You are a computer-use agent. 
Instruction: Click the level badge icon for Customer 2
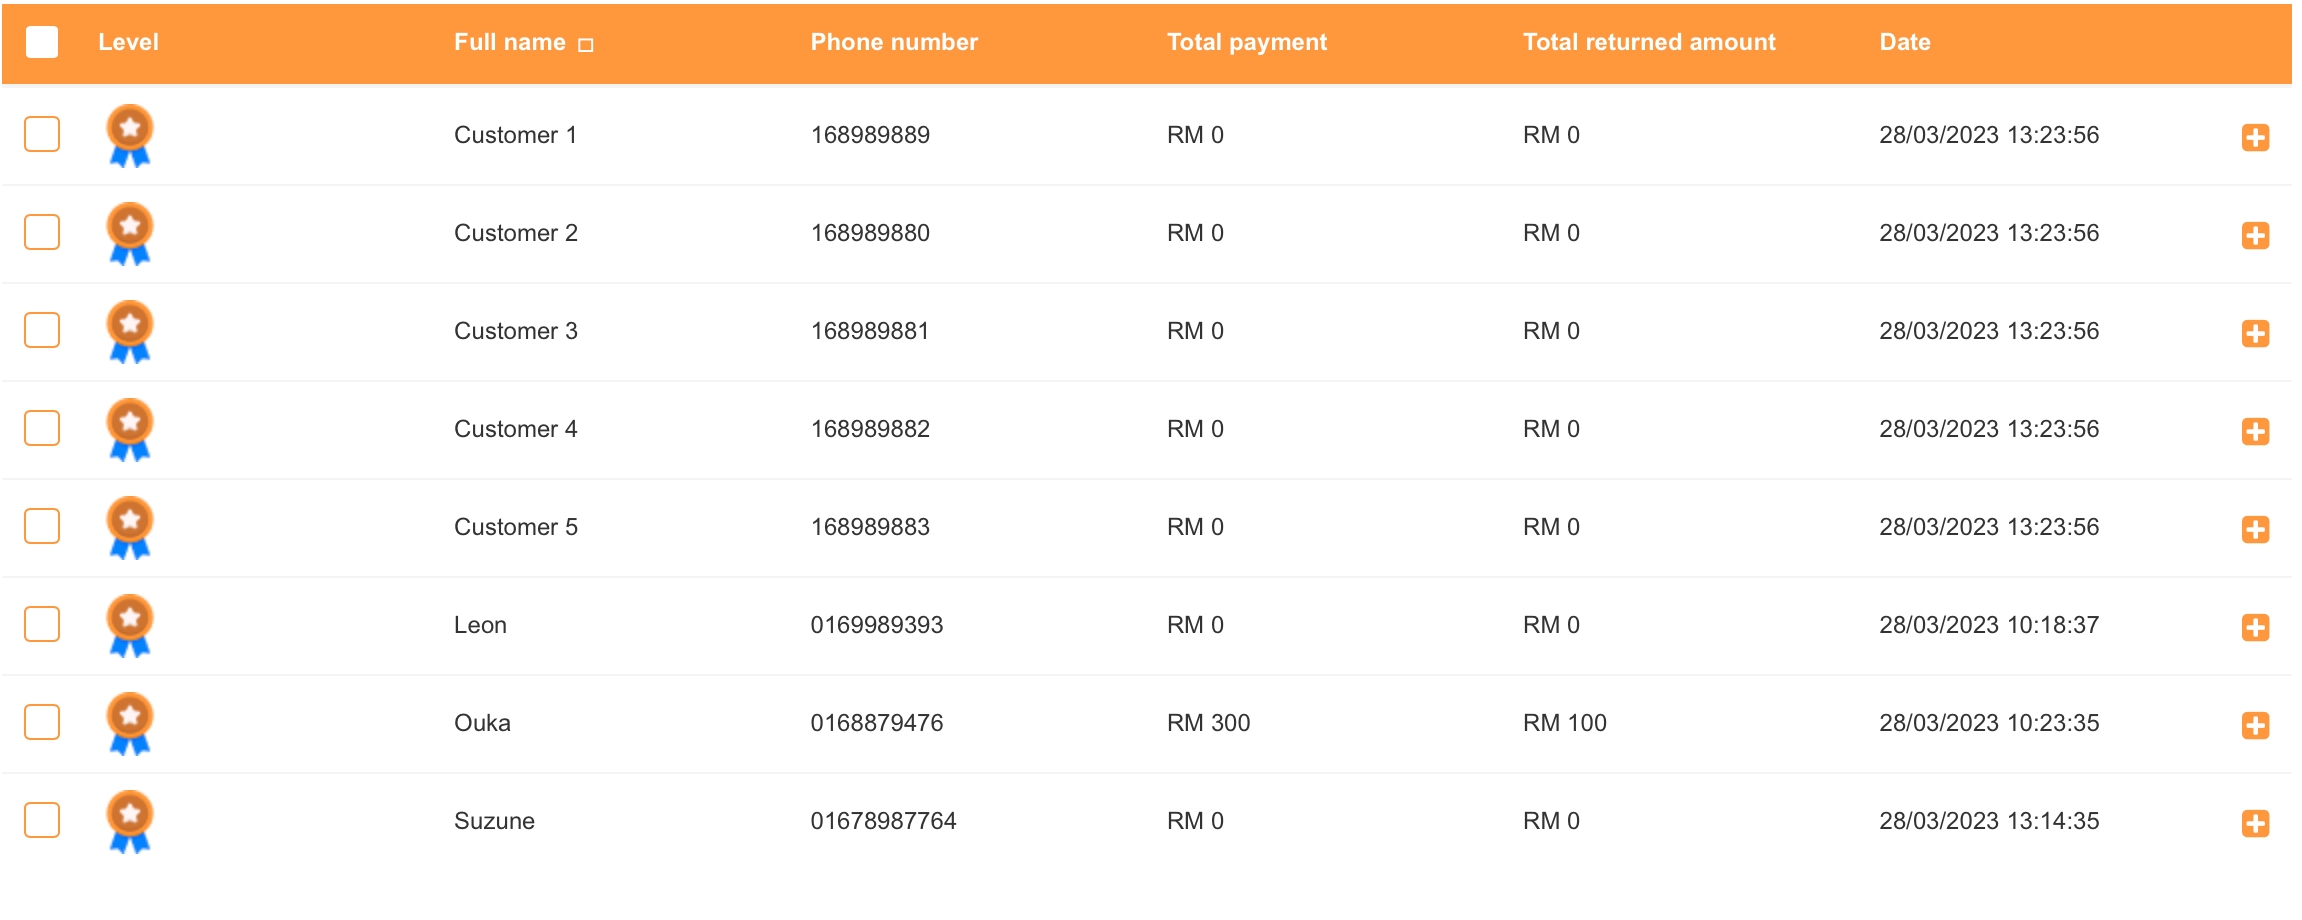pos(129,233)
